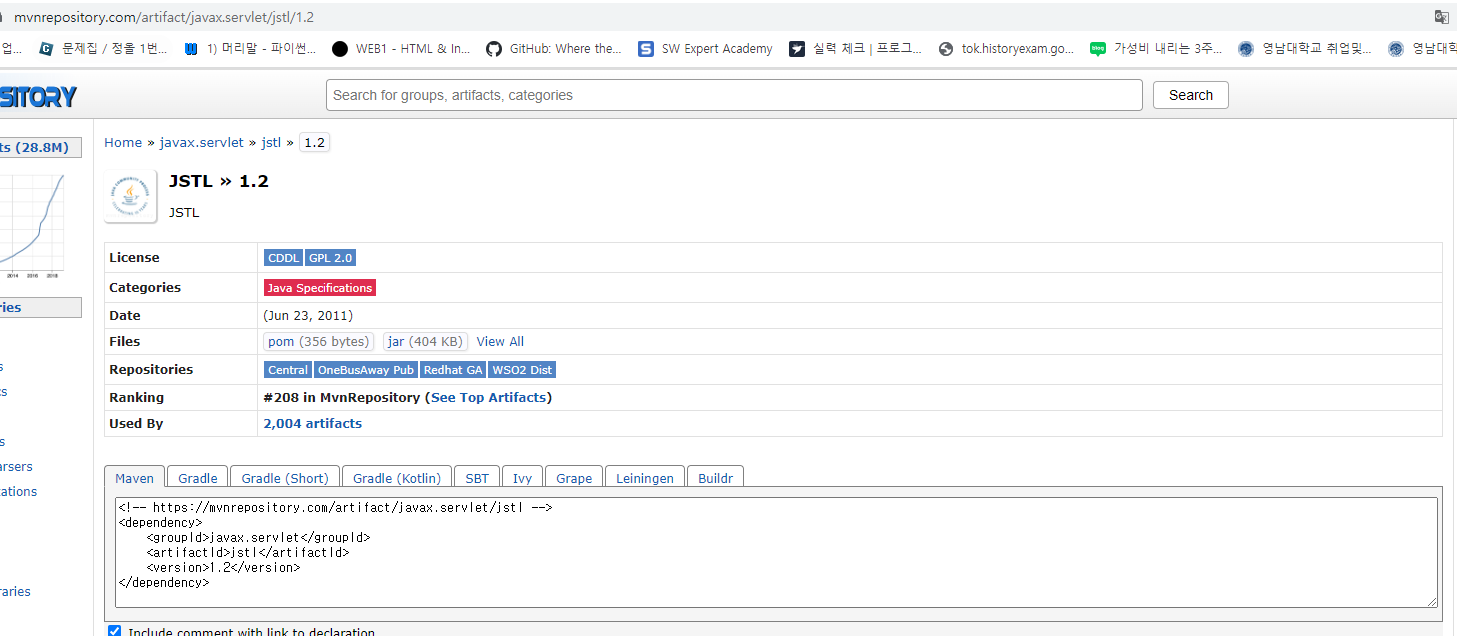The width and height of the screenshot is (1457, 636).
Task: Select the Gradle (Kotlin) tab
Action: tap(397, 478)
